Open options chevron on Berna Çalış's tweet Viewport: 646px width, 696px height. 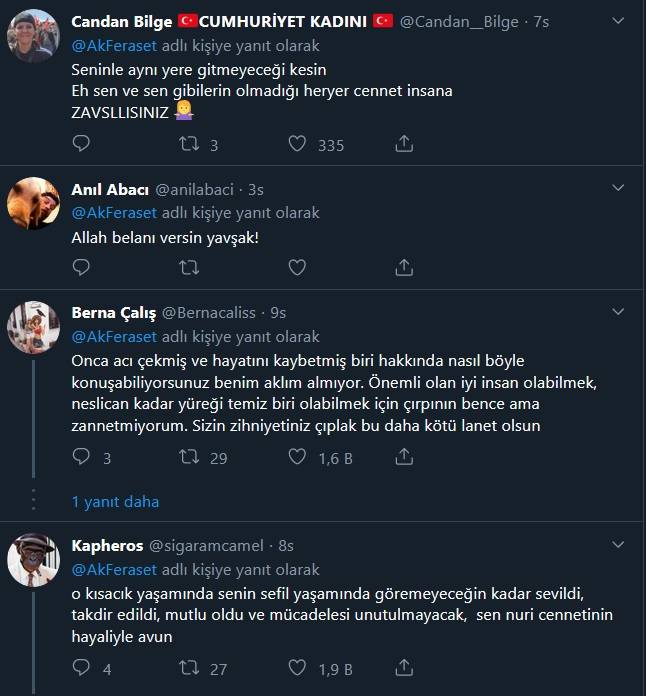pyautogui.click(x=618, y=312)
